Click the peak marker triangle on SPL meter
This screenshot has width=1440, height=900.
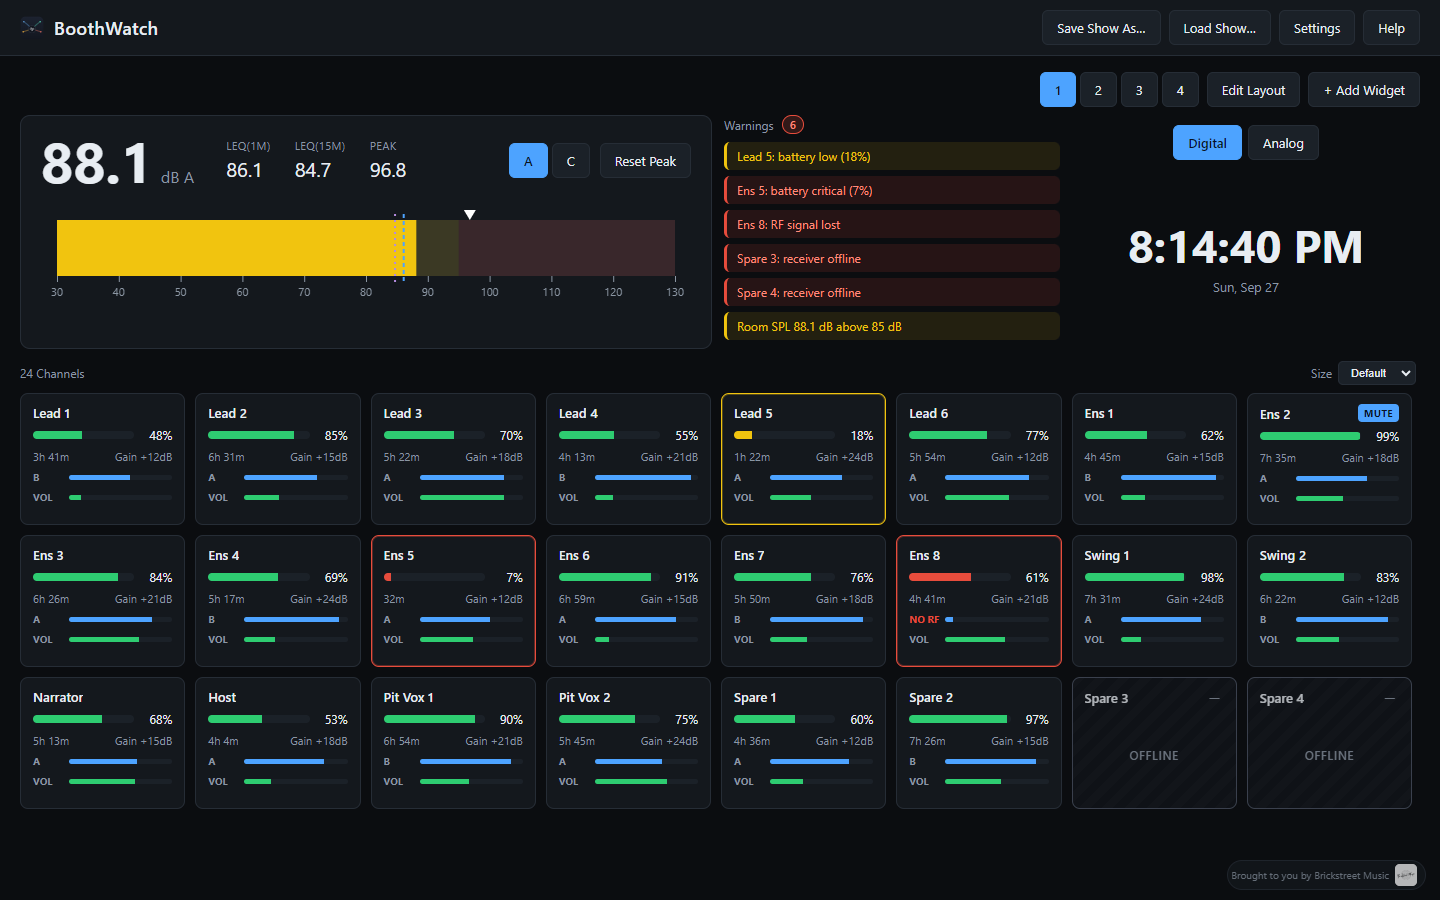pyautogui.click(x=470, y=215)
